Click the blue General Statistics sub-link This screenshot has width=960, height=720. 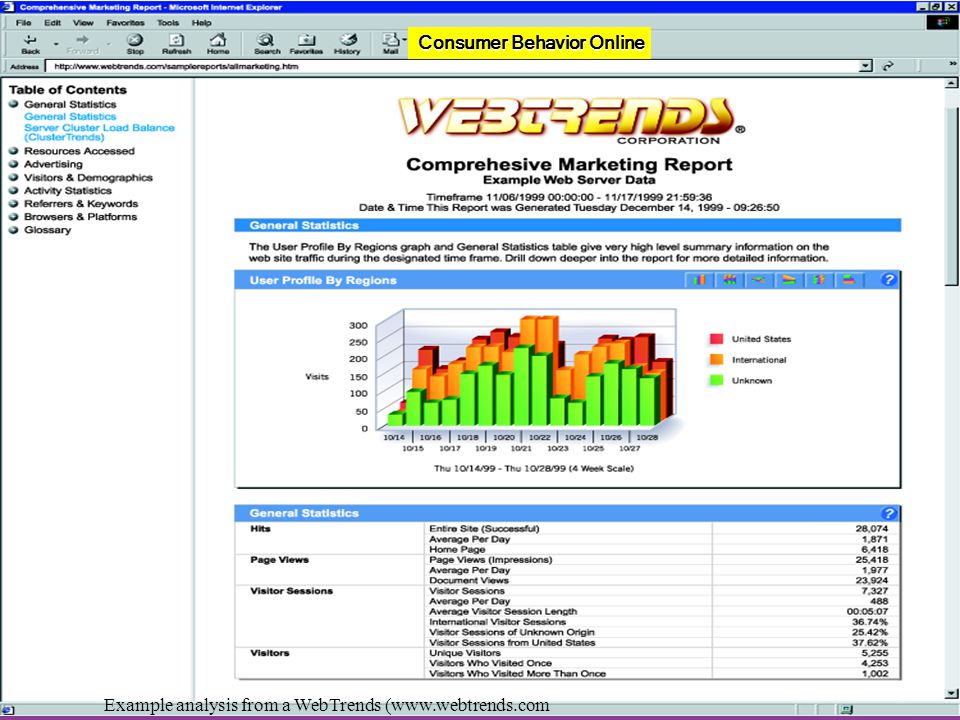pos(70,116)
